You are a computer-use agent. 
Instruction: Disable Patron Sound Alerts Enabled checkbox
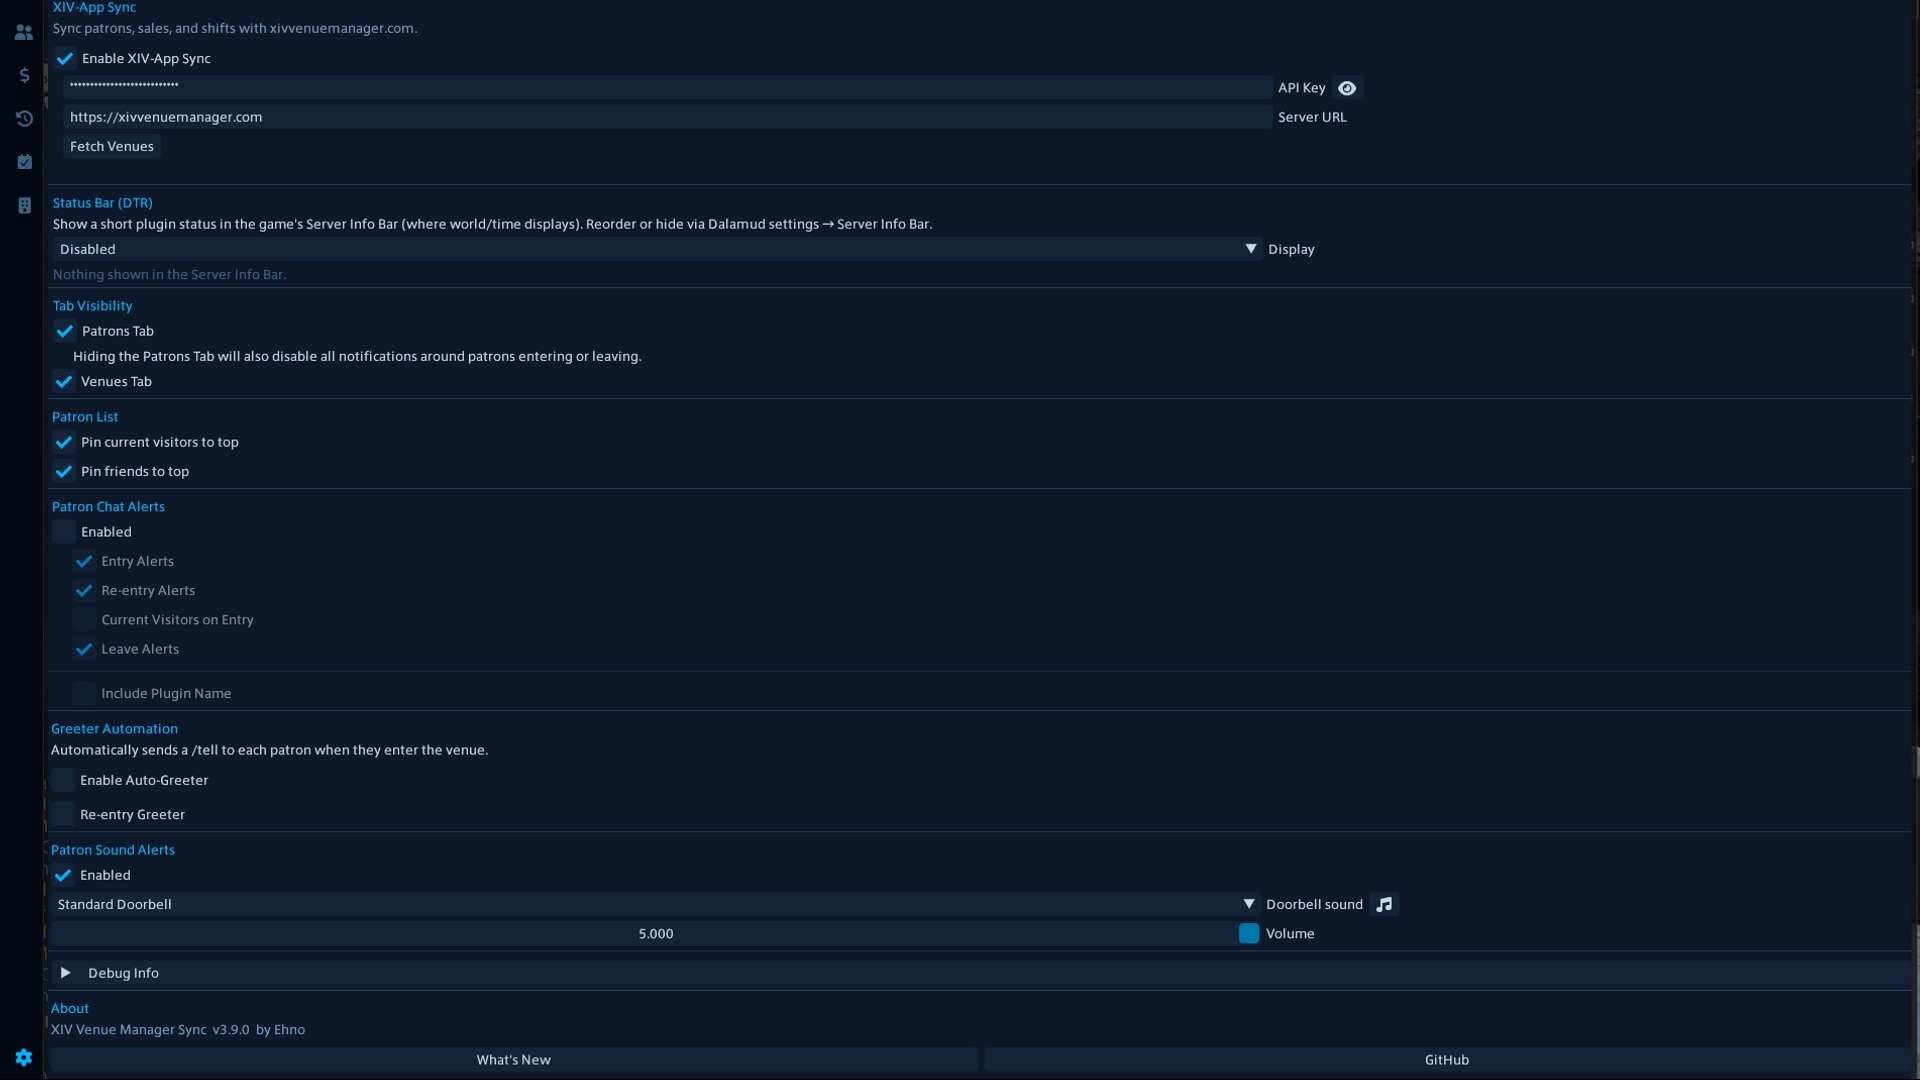(63, 875)
